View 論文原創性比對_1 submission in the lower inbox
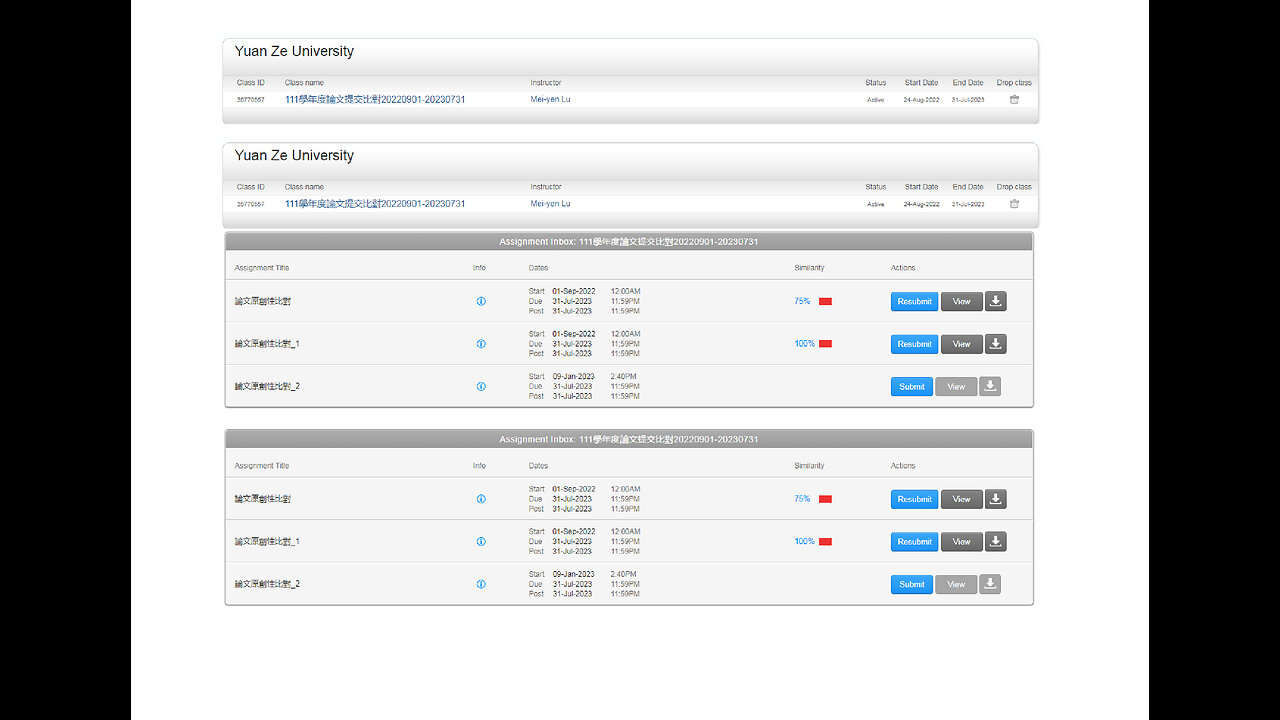 (x=961, y=542)
